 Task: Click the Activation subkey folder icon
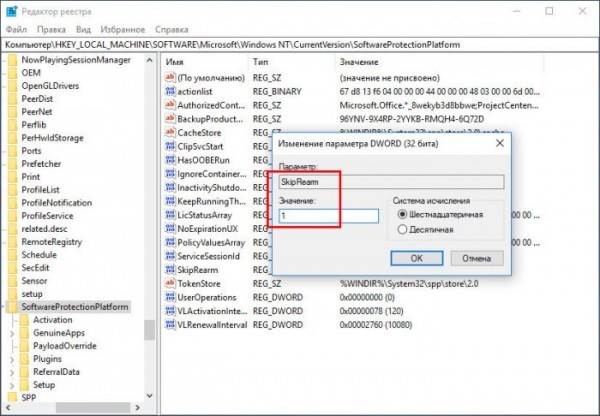click(x=24, y=320)
